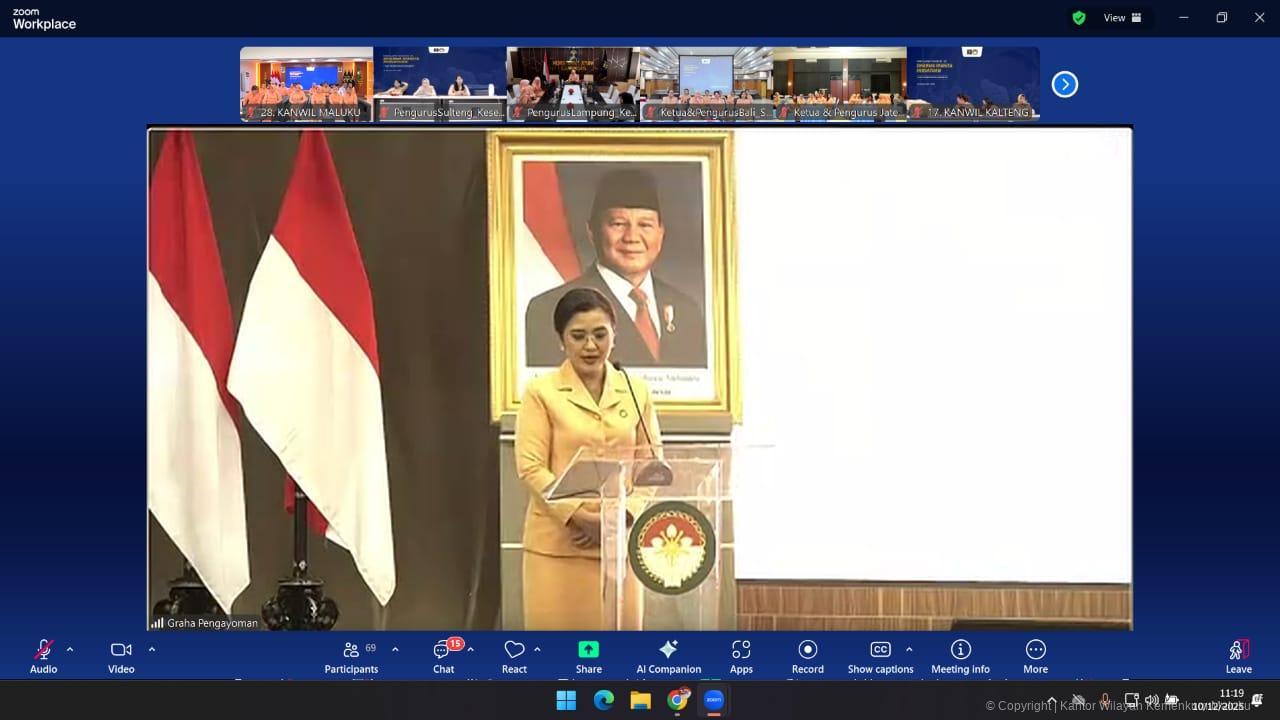Unmute the microphone with Audio button
Image resolution: width=1280 pixels, height=720 pixels.
[43, 656]
